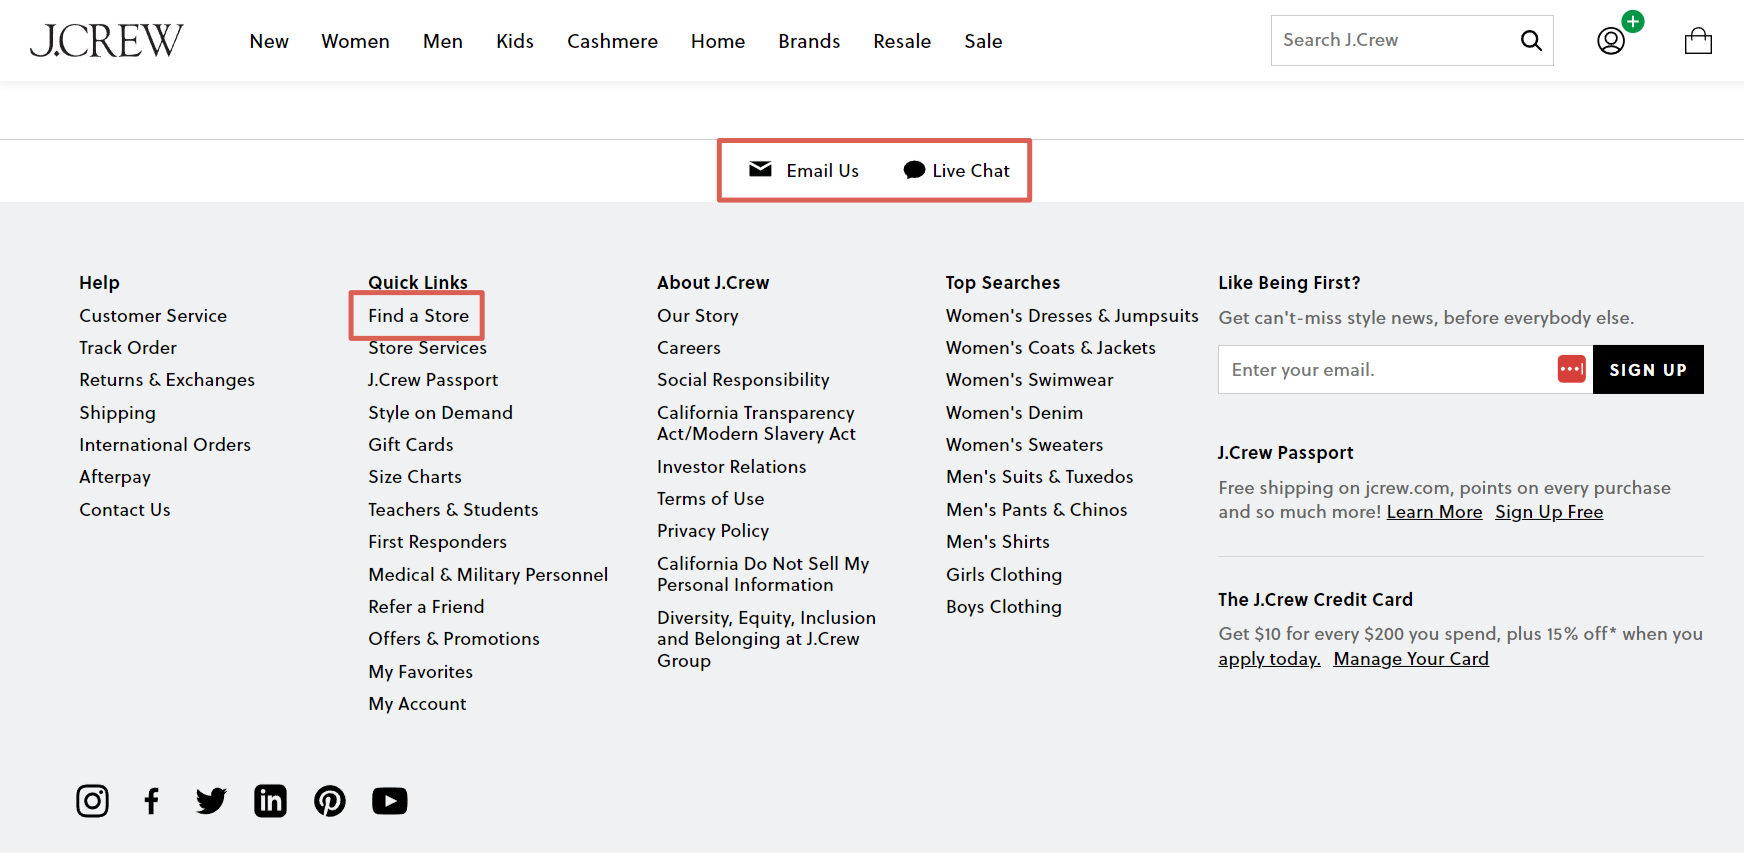Select Sale in the top navigation

coord(983,41)
